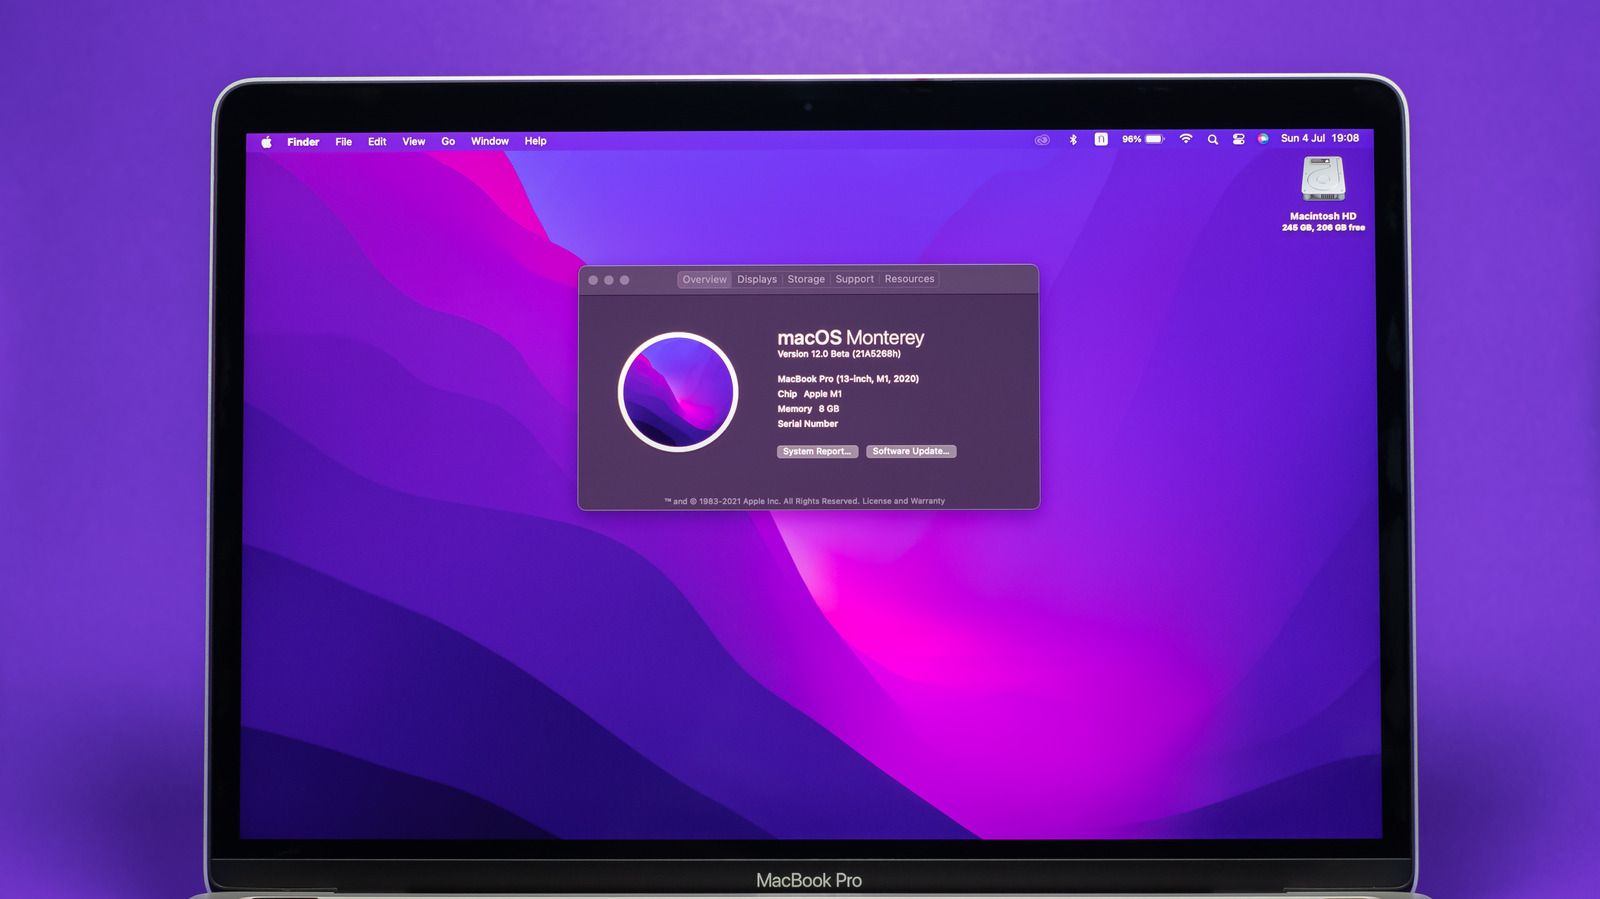The image size is (1600, 899).
Task: Click the Creative Cloud menu bar icon
Action: click(1042, 140)
